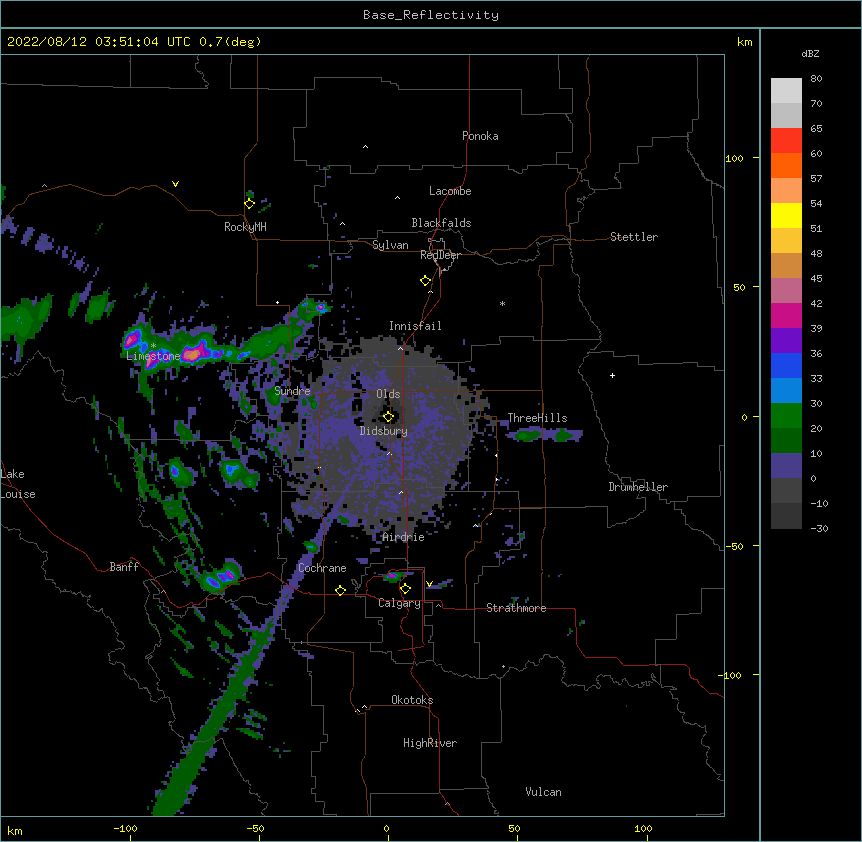Click the Vulcan label
The height and width of the screenshot is (842, 862).
(543, 792)
